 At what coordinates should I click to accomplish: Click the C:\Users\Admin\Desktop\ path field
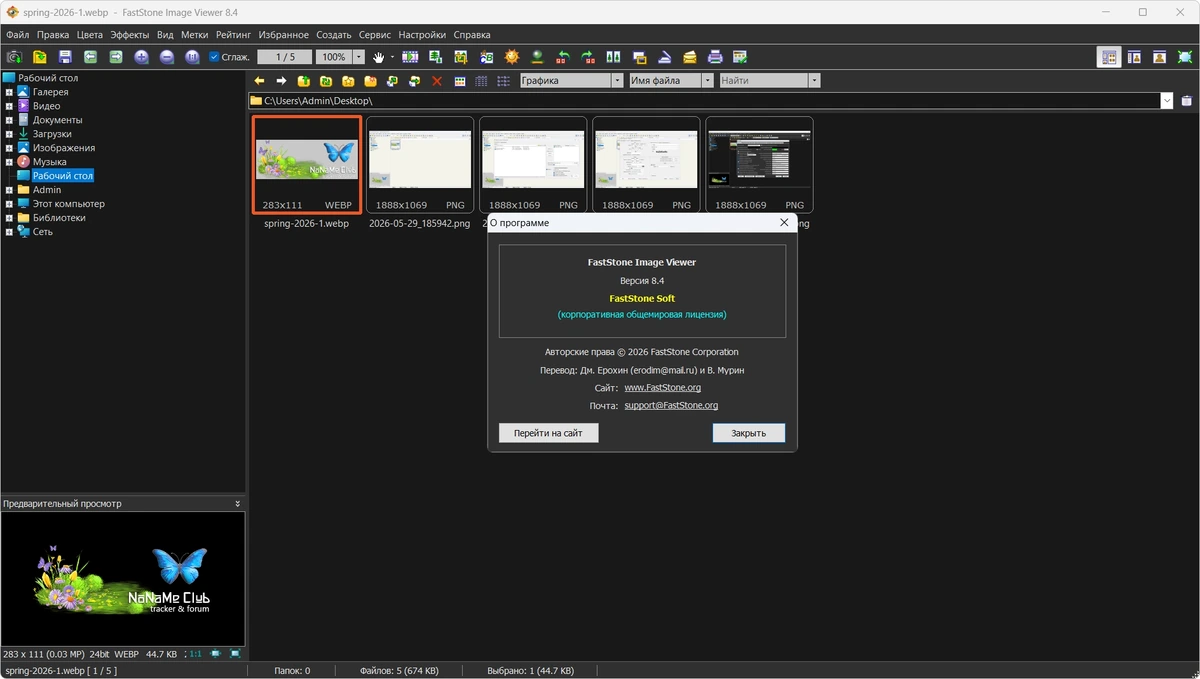tap(705, 101)
